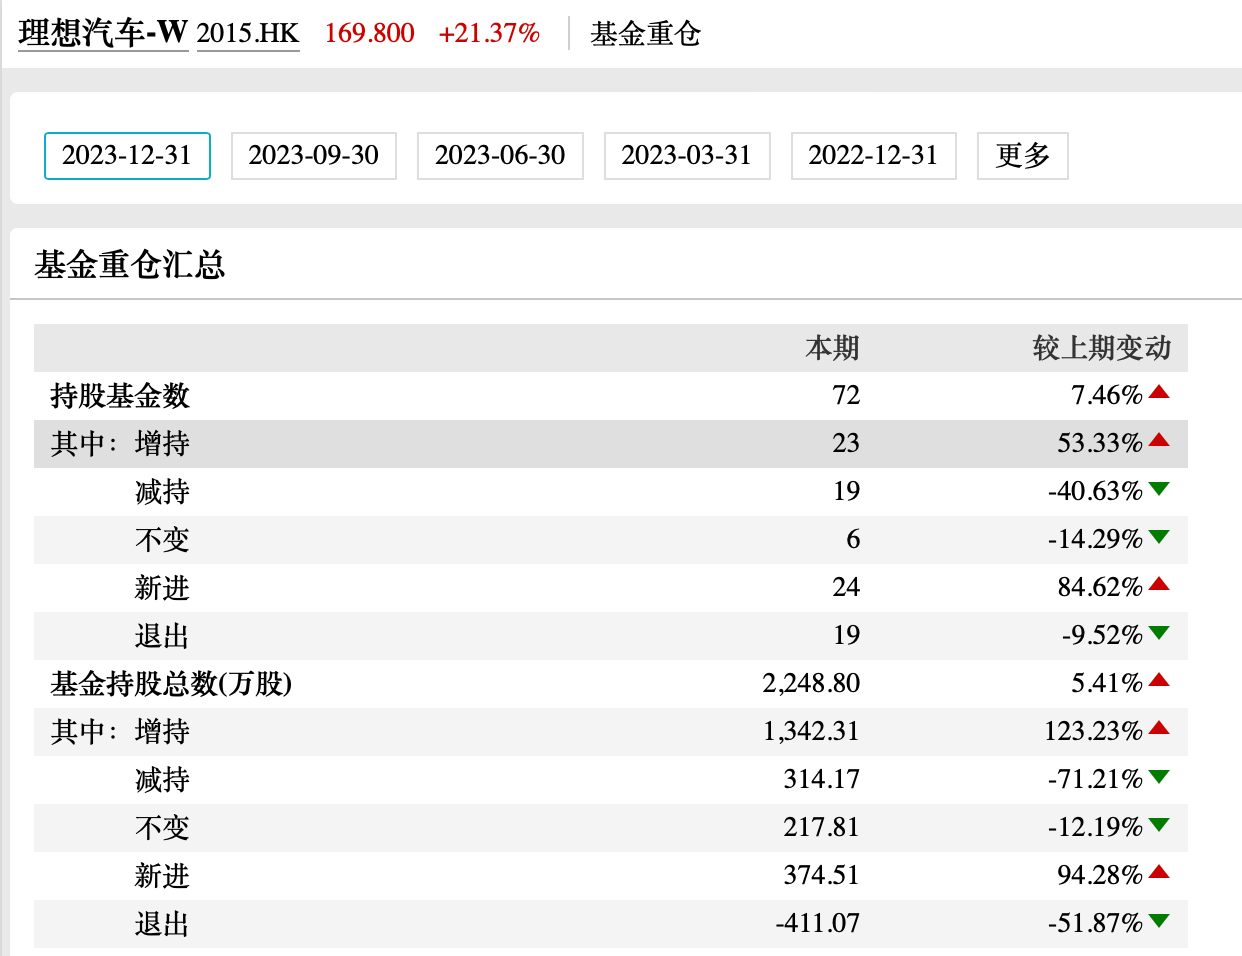The width and height of the screenshot is (1242, 956).
Task: Click the -40.63% change value
Action: pos(1095,492)
